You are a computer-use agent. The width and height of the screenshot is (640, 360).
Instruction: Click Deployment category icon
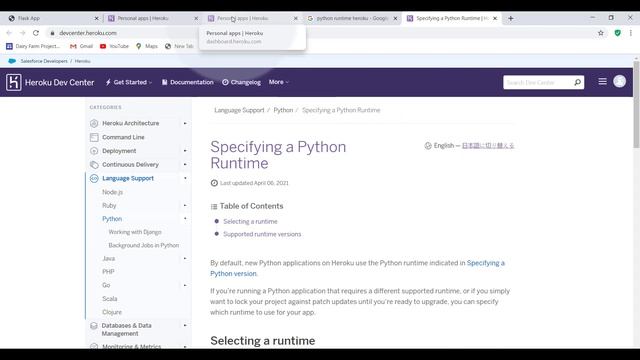click(x=94, y=151)
